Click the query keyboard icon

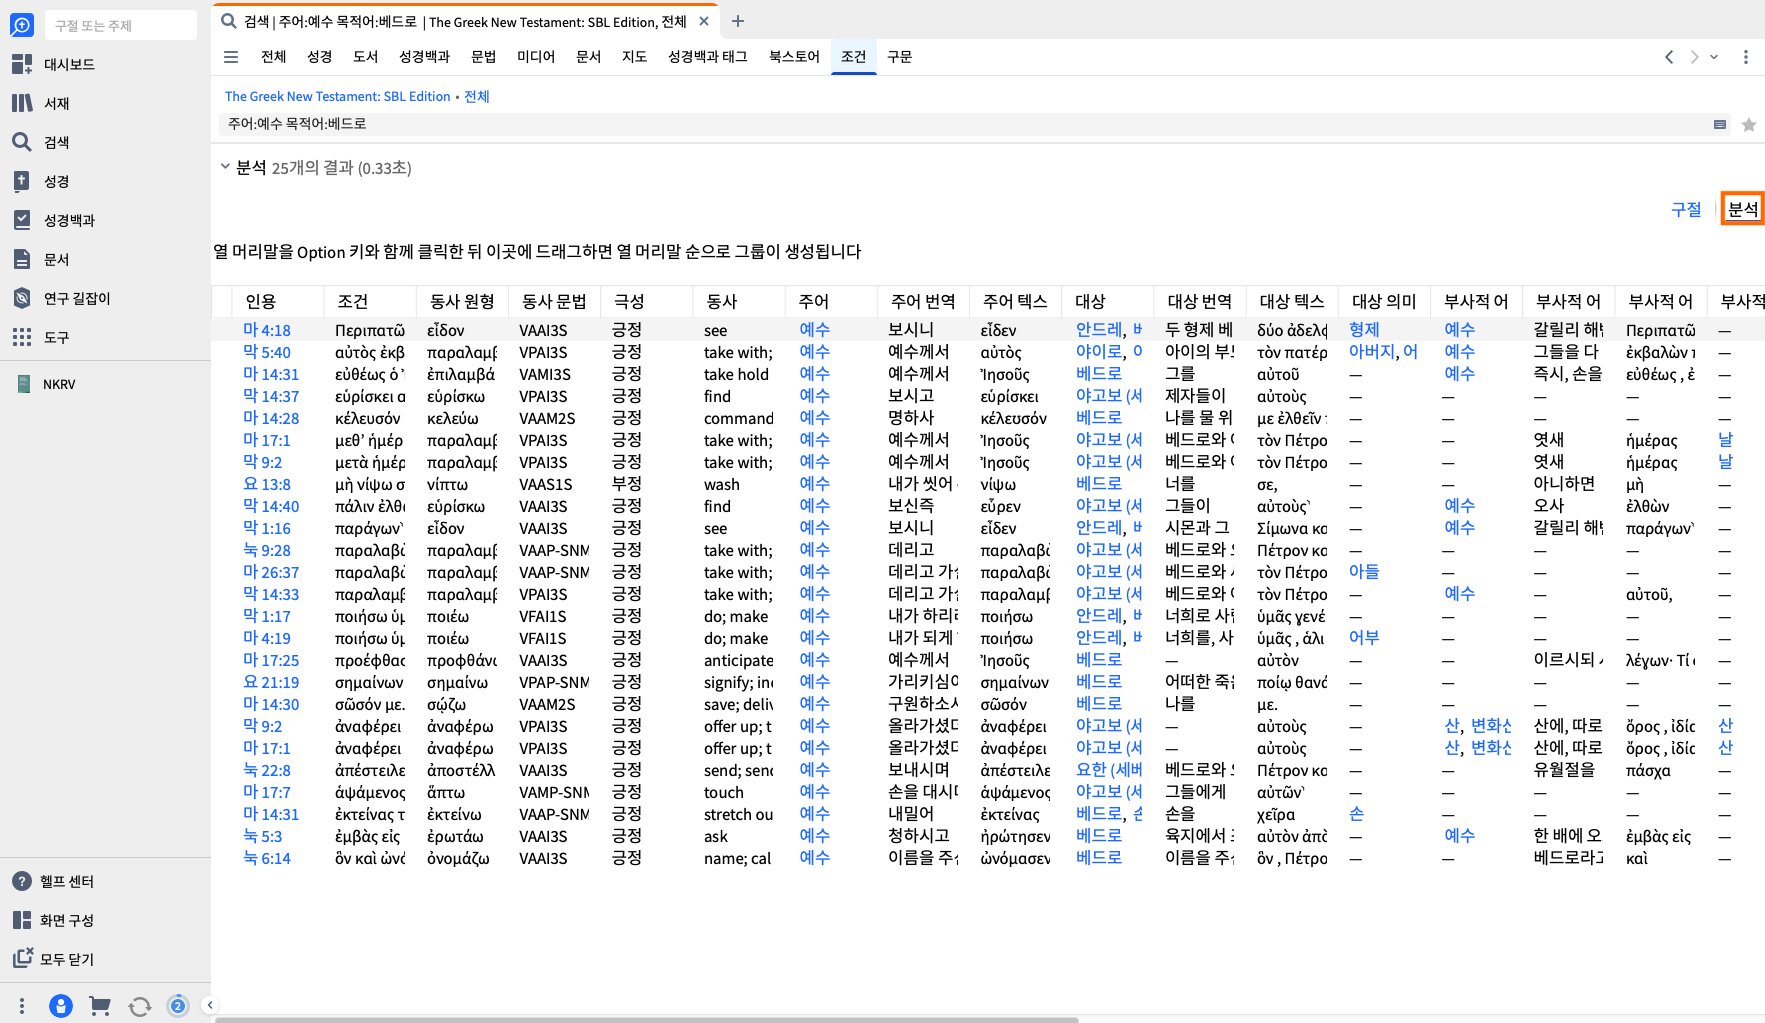[1720, 125]
